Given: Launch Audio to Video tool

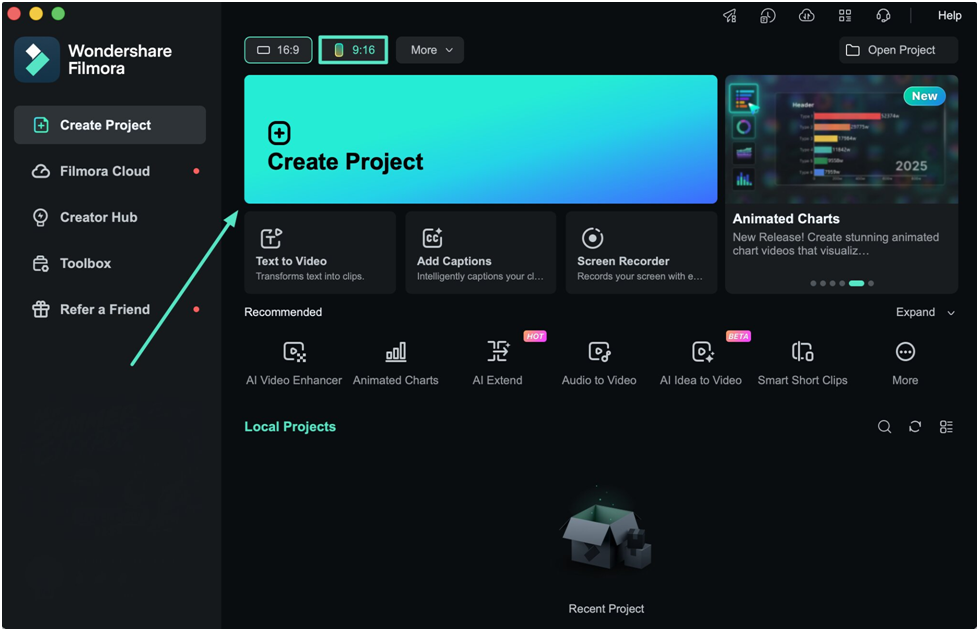Looking at the screenshot, I should pyautogui.click(x=599, y=363).
